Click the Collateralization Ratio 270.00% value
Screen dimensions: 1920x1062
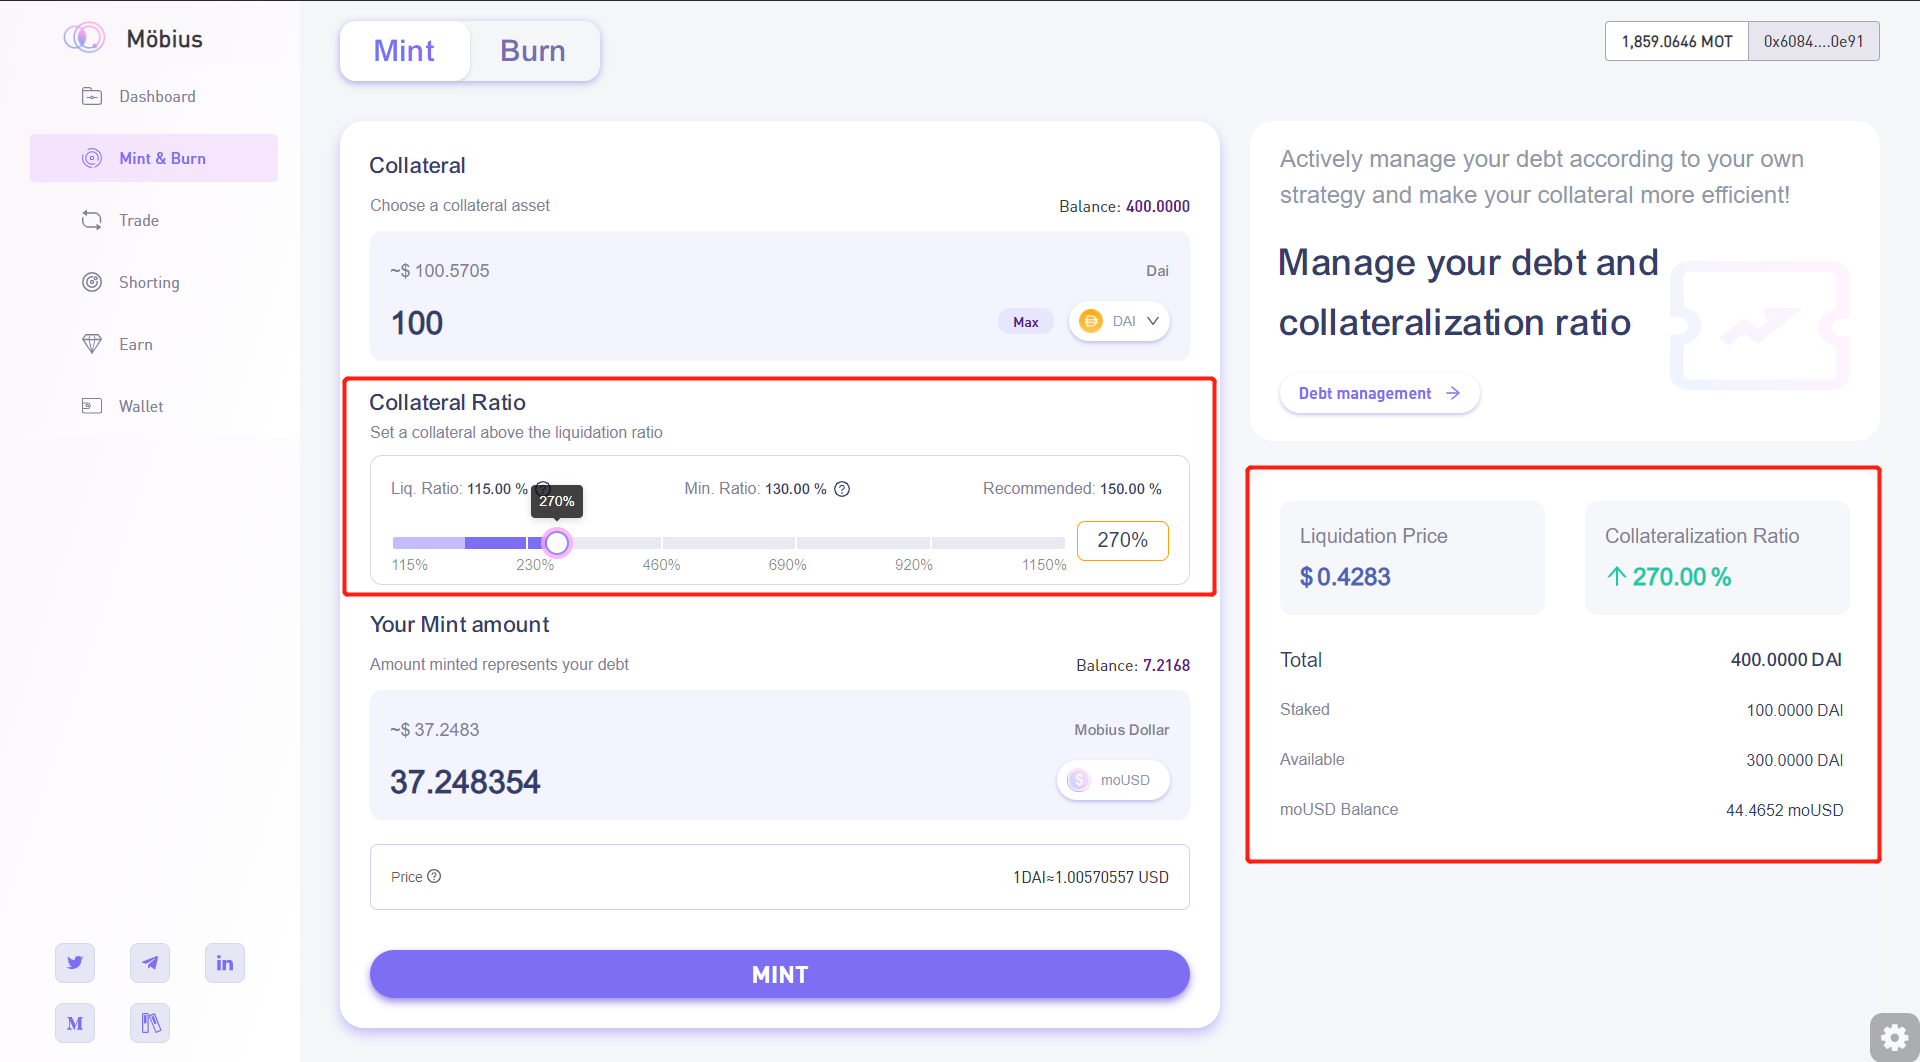[x=1669, y=577]
